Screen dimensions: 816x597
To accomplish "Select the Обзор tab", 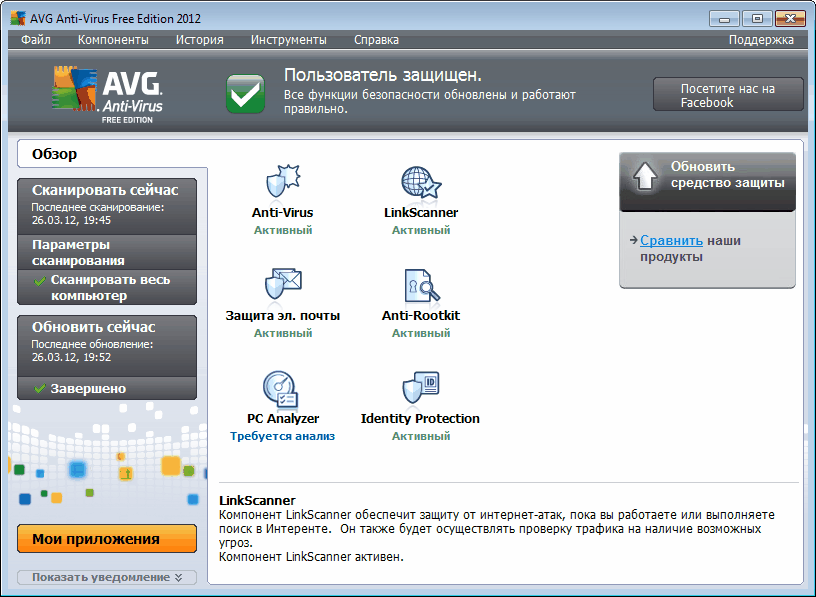I will (112, 154).
